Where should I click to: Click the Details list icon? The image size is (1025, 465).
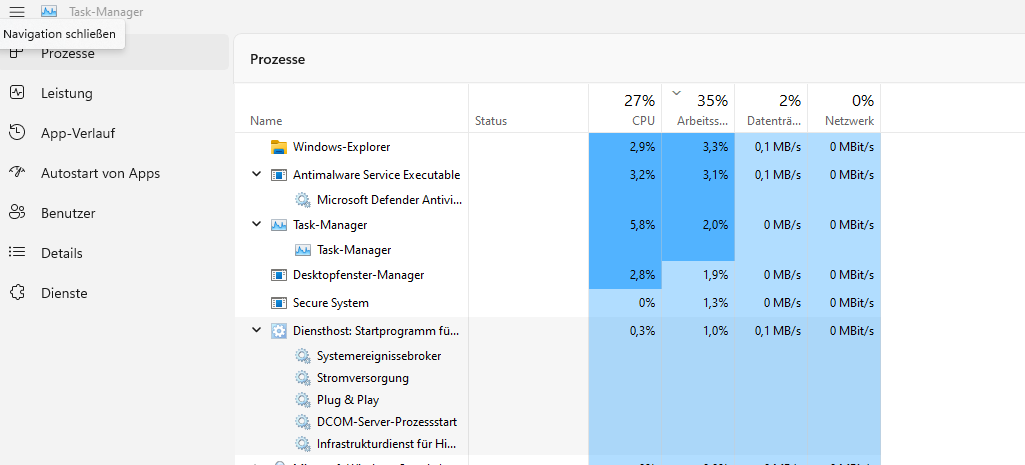pos(17,252)
